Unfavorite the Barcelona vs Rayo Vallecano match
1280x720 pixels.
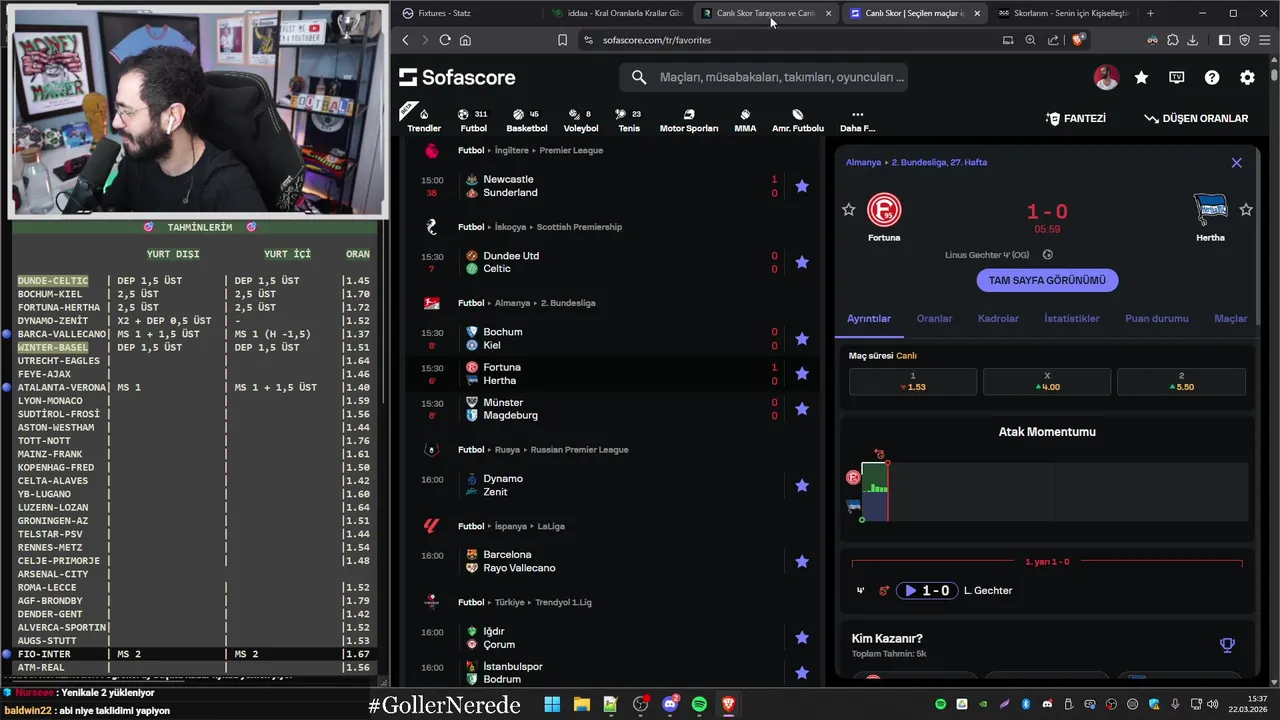tap(802, 561)
